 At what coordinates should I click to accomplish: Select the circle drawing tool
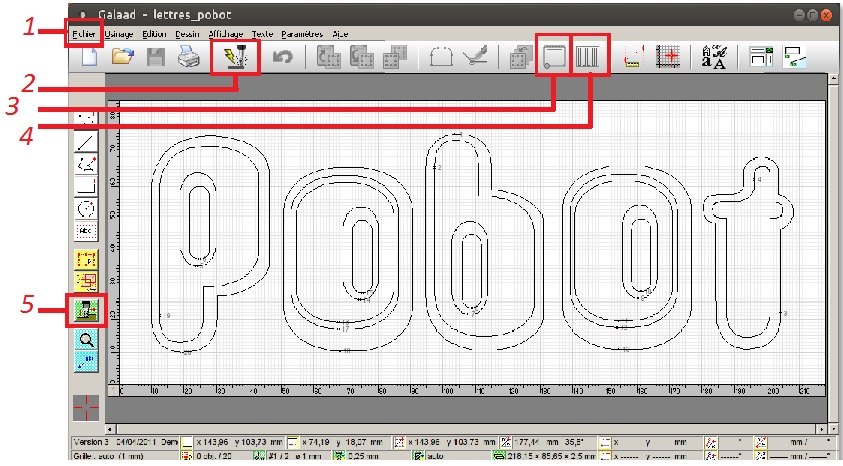86,208
